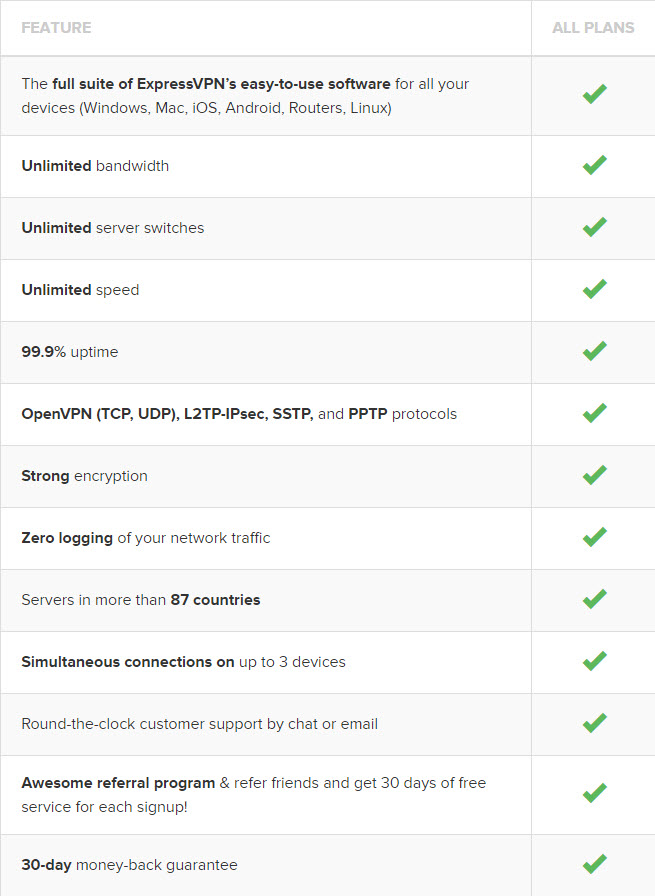The image size is (655, 896).
Task: Click the checkmark for 30-day money-back guarantee
Action: coord(594,864)
